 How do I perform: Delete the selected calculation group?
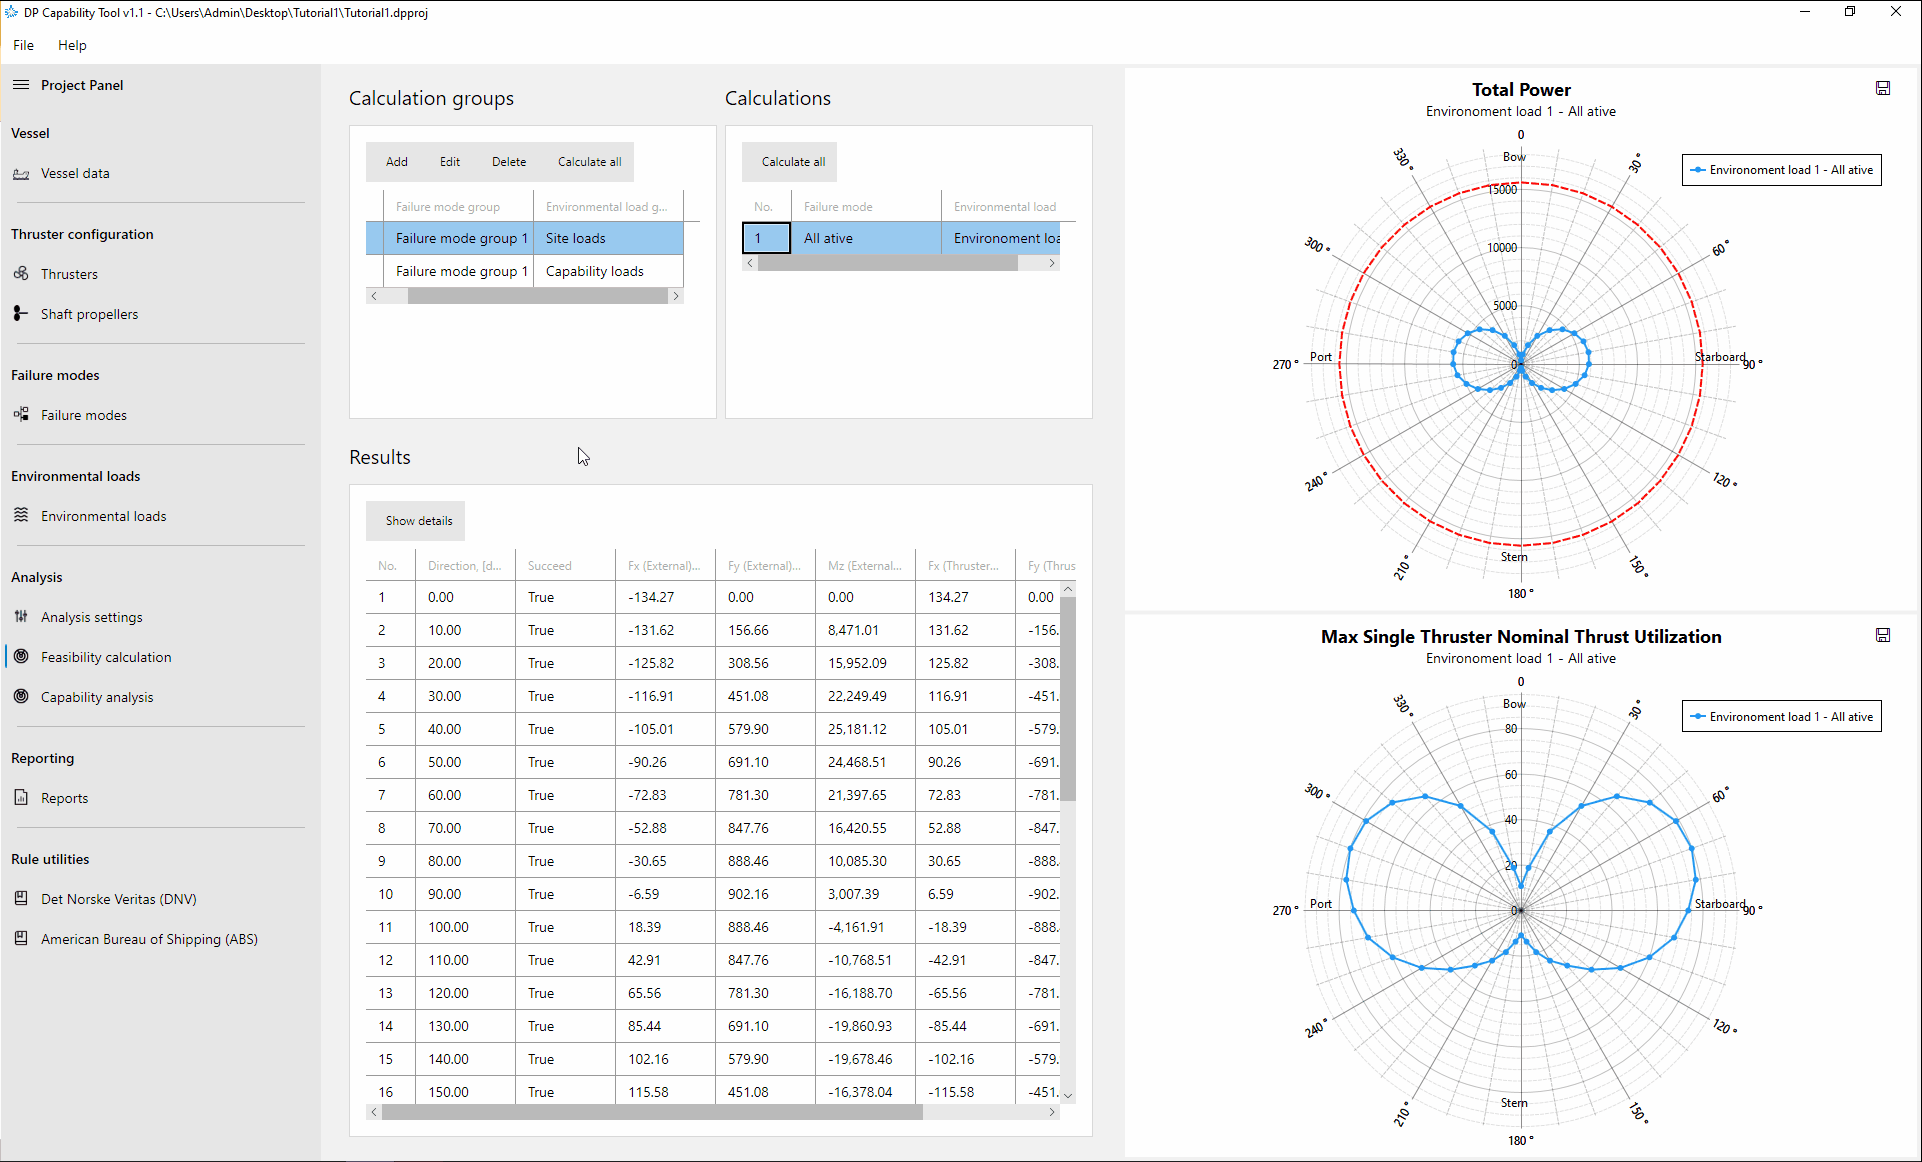coord(509,162)
